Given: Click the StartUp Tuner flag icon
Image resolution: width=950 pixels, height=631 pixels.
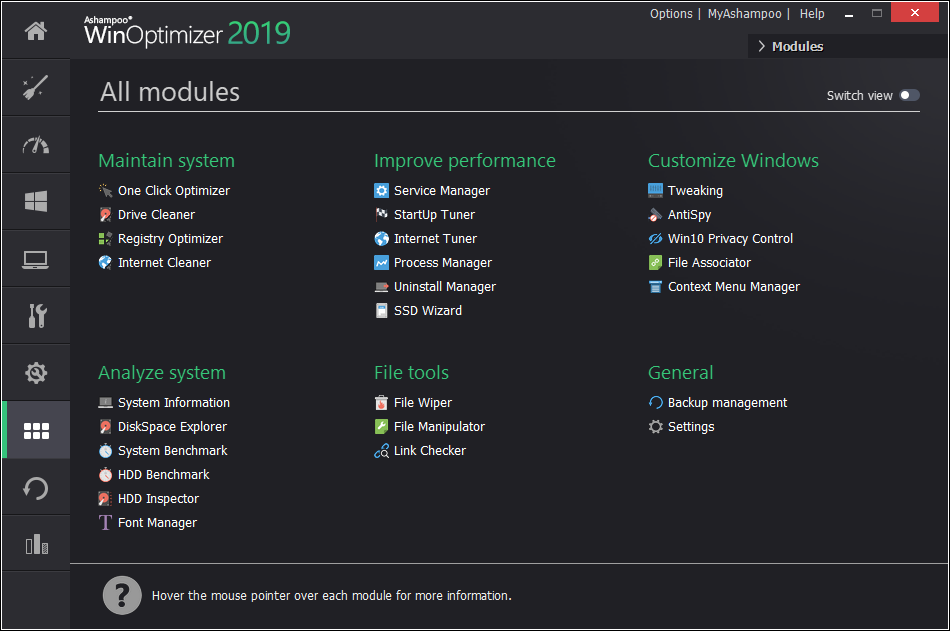Looking at the screenshot, I should (x=381, y=215).
